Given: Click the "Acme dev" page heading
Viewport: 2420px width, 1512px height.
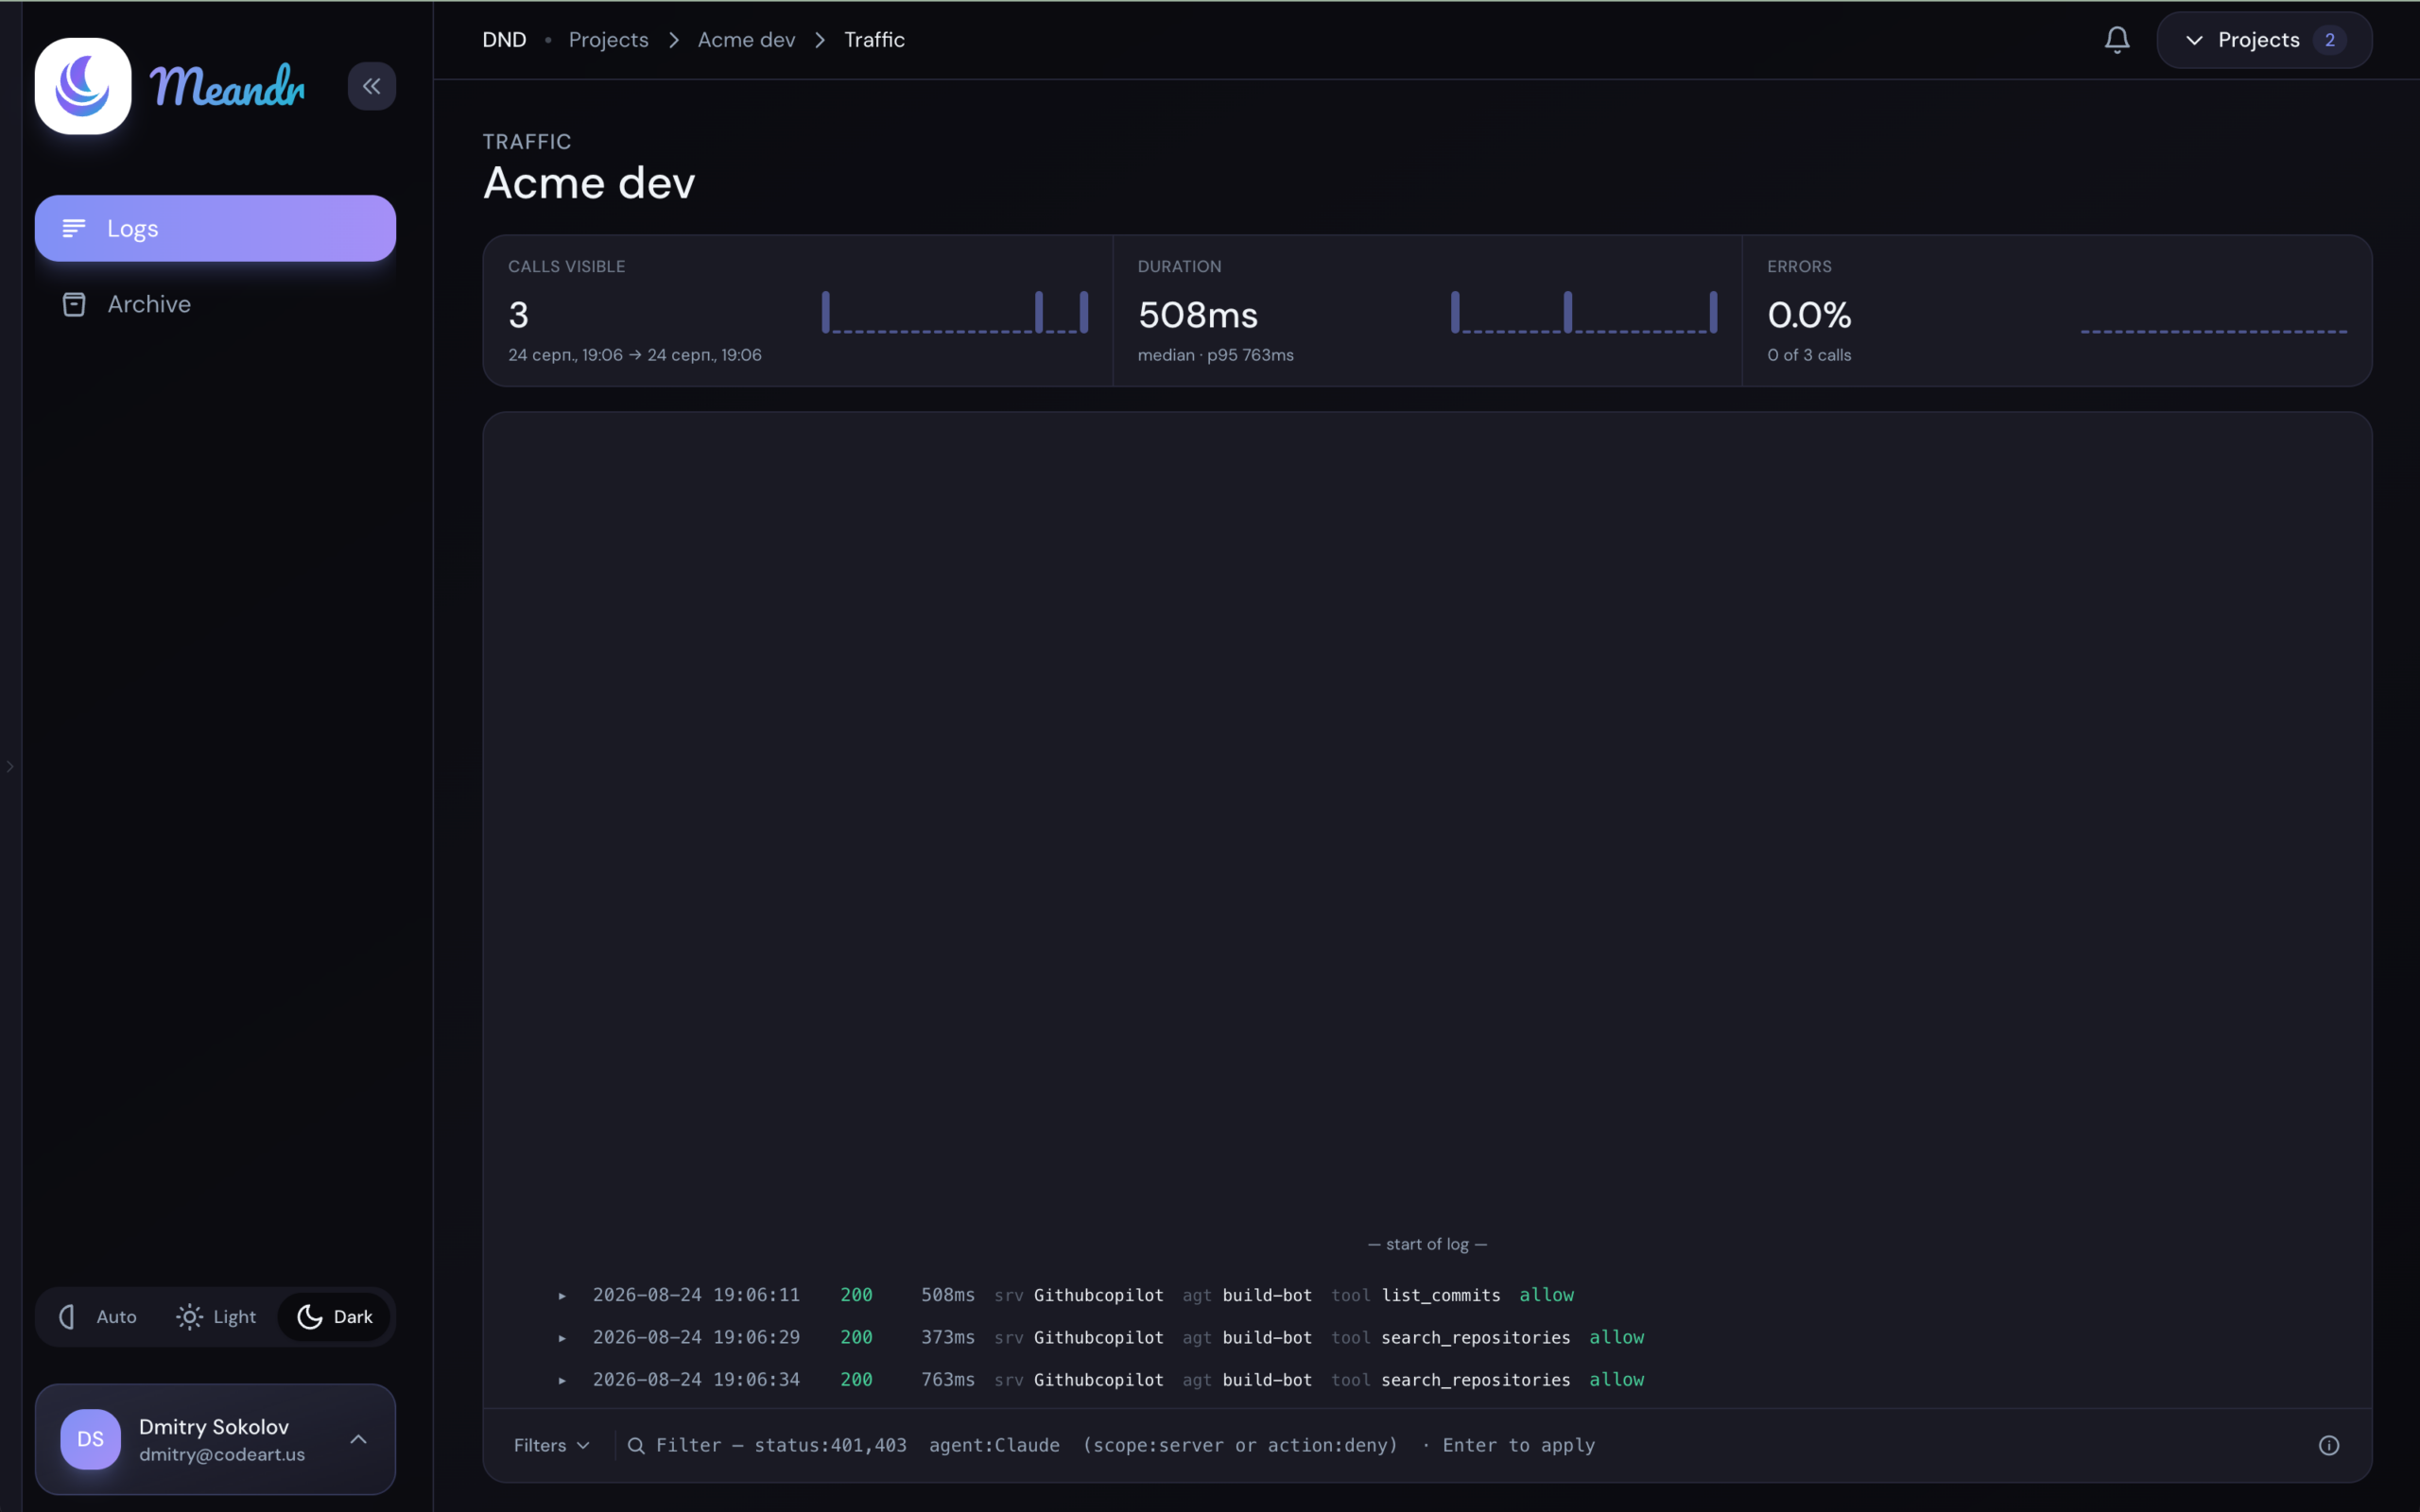Looking at the screenshot, I should click(588, 183).
